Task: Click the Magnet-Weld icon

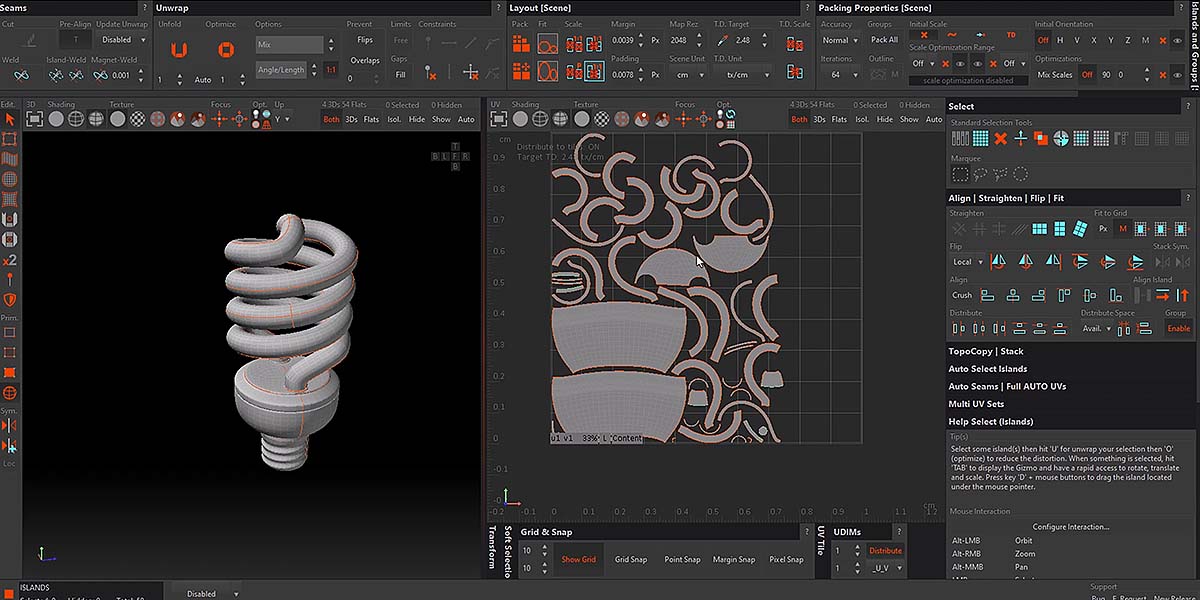Action: click(x=99, y=75)
